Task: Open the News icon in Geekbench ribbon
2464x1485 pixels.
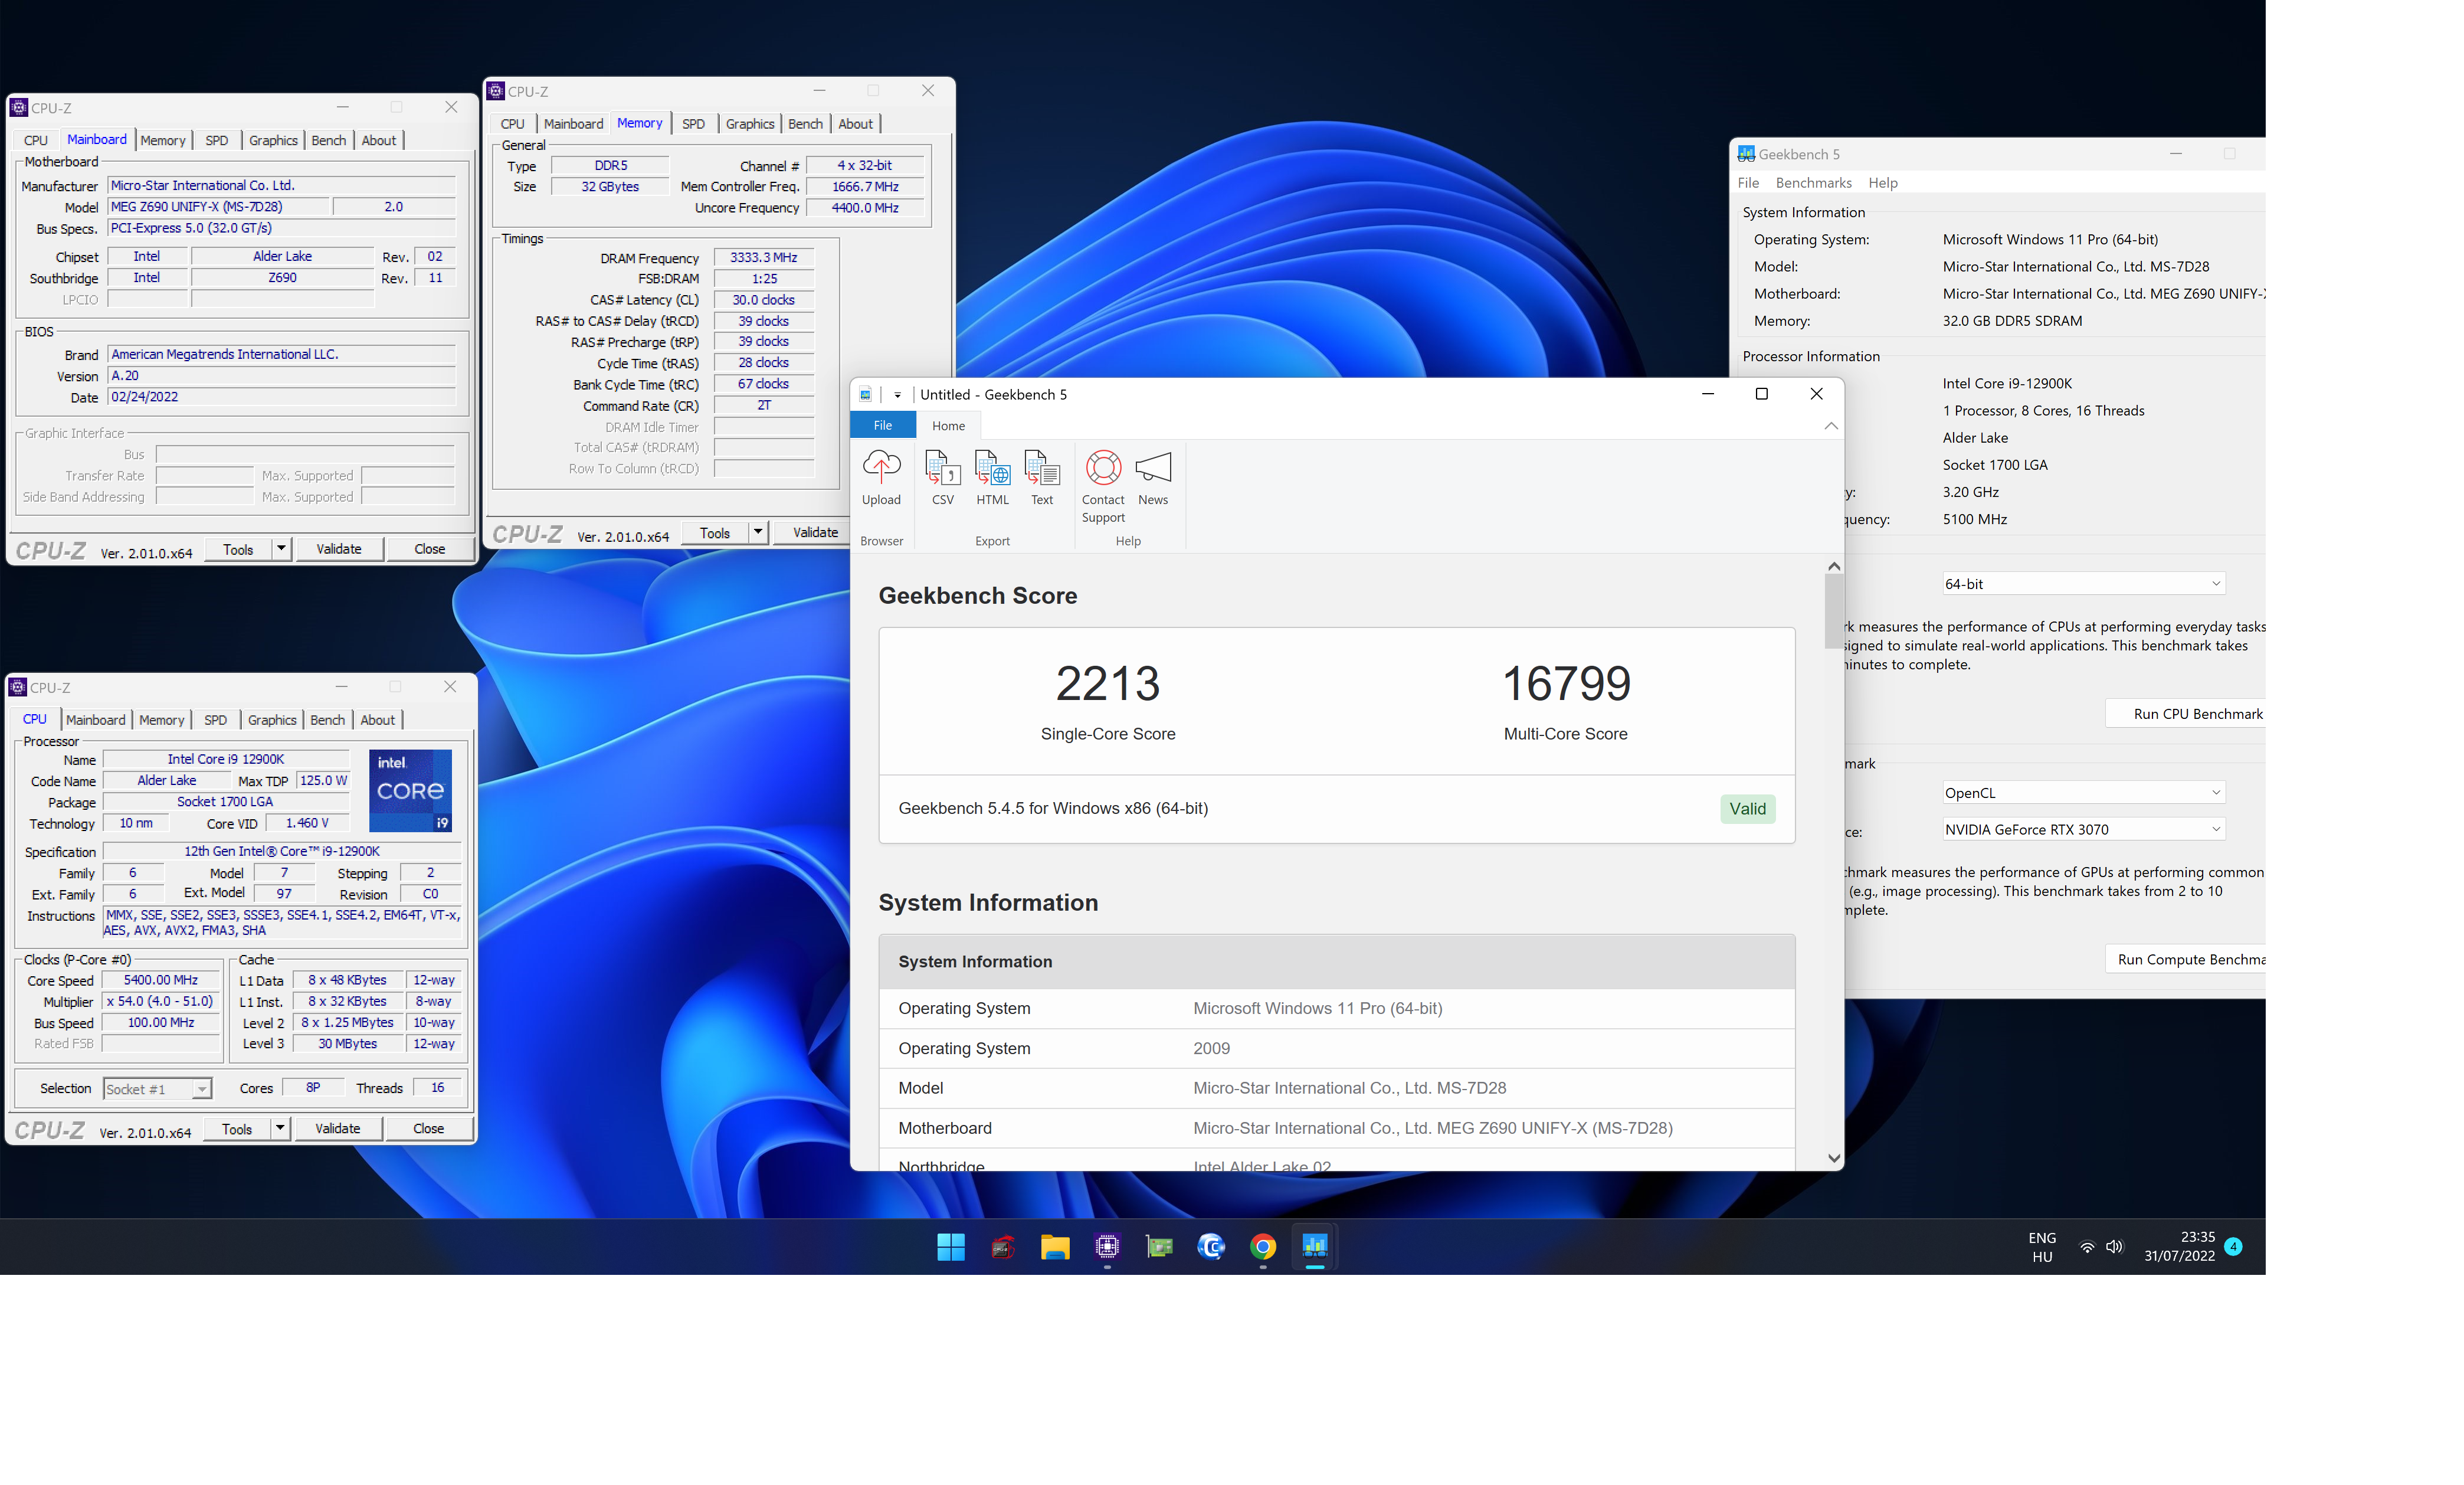Action: tap(1153, 478)
